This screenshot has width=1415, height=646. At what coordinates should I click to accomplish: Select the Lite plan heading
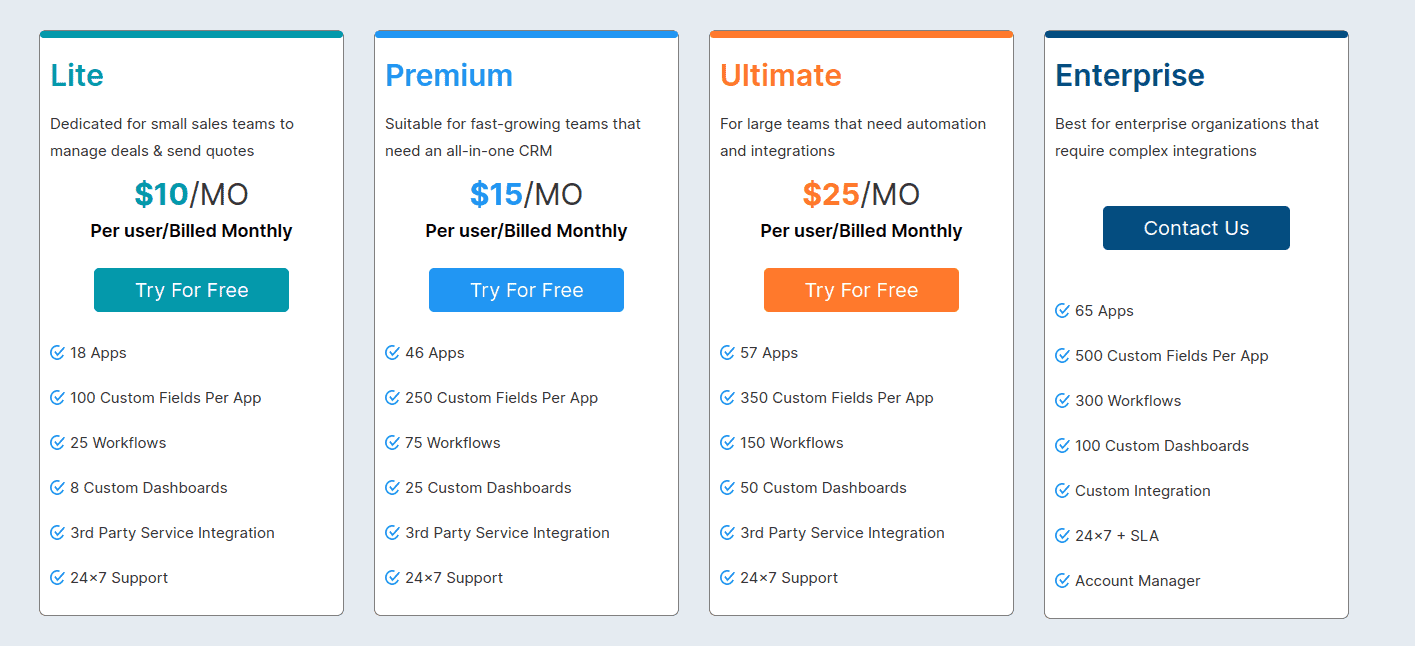[x=77, y=75]
